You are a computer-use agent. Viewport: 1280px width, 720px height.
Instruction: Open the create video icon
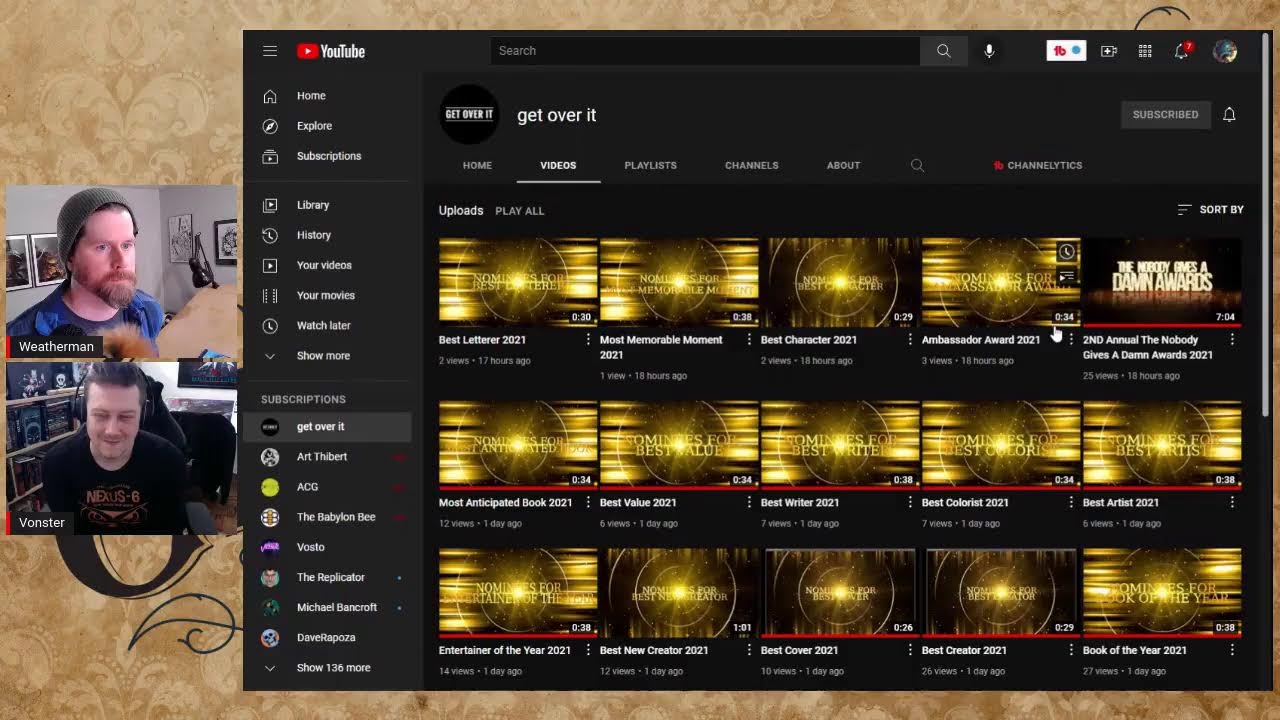pyautogui.click(x=1109, y=51)
